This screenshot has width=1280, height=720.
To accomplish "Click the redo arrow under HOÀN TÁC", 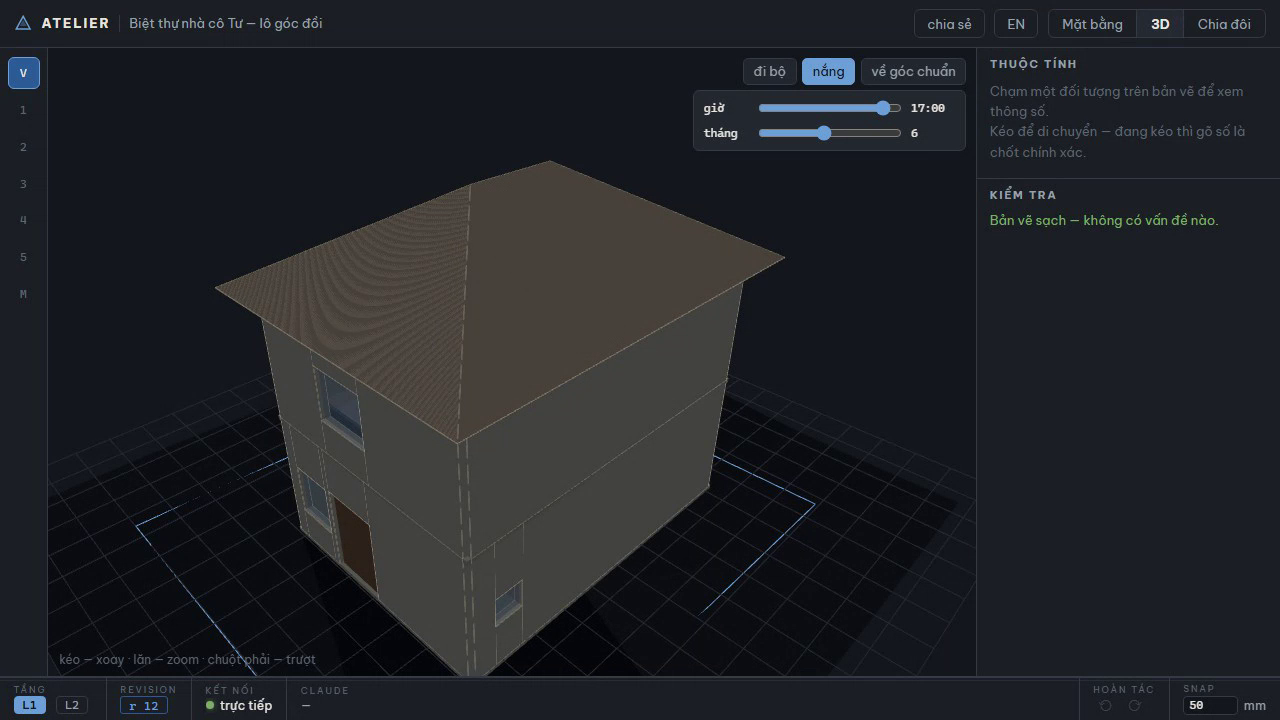I will (1134, 706).
